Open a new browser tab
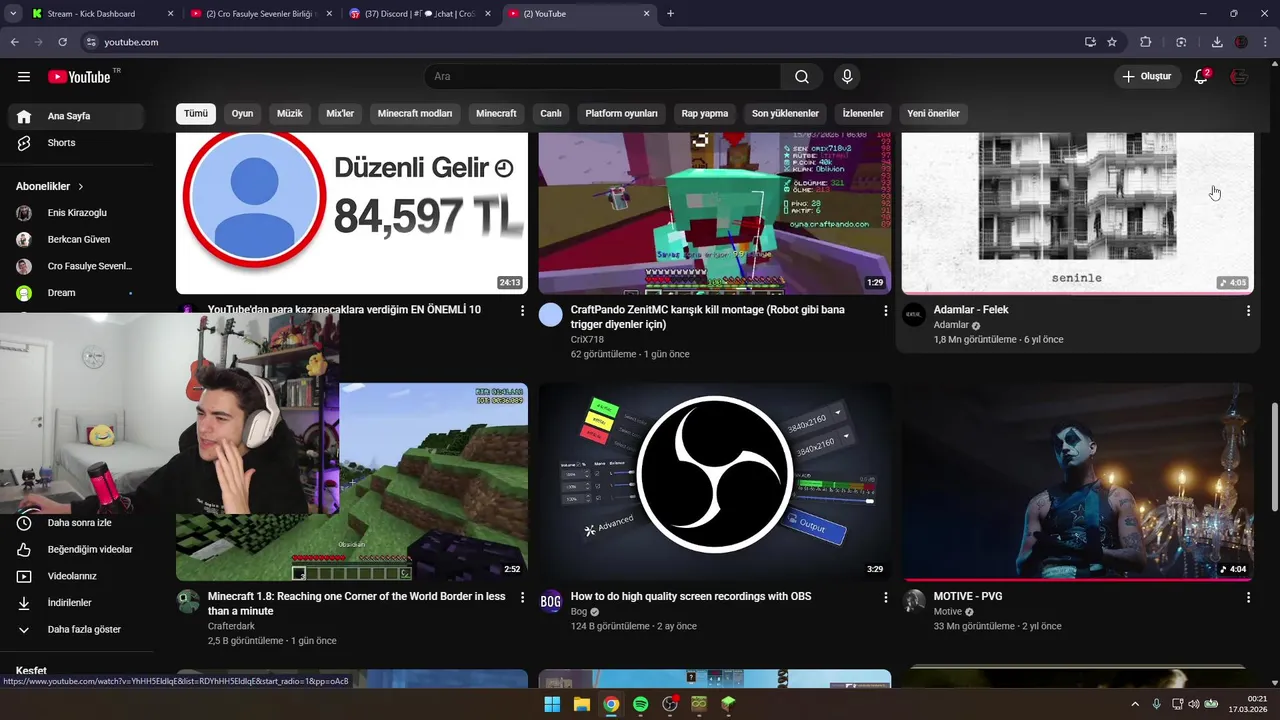 tap(670, 14)
